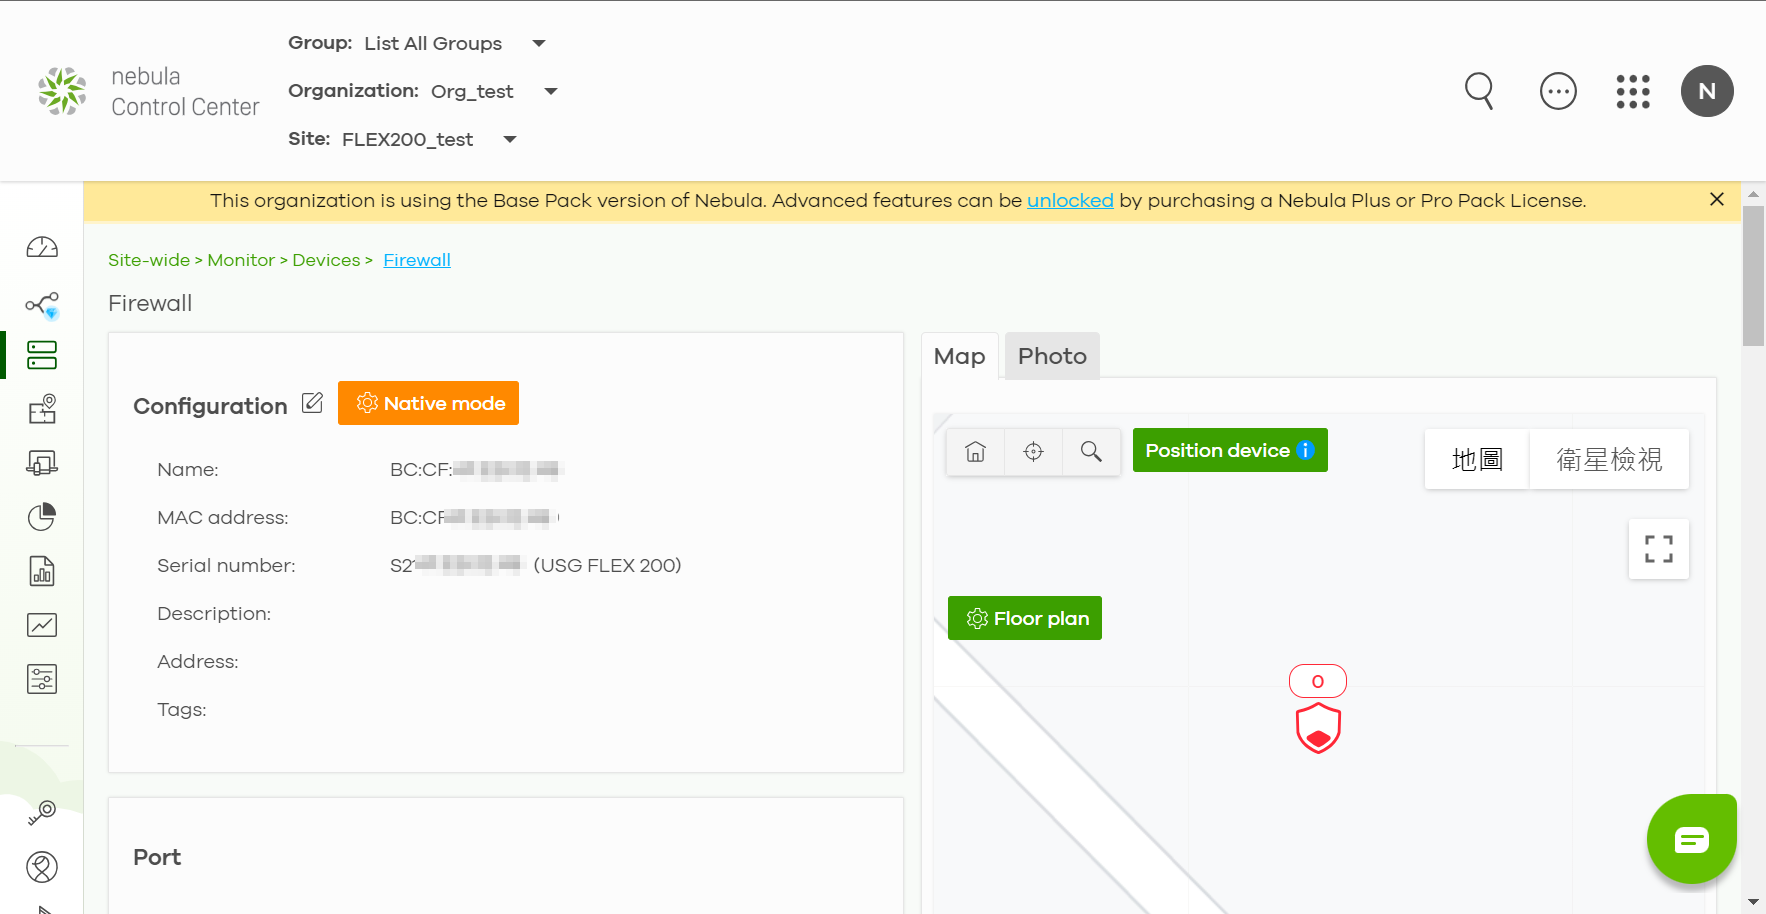Click the Site-wide breadcrumb
This screenshot has height=914, width=1766.
[x=149, y=260]
